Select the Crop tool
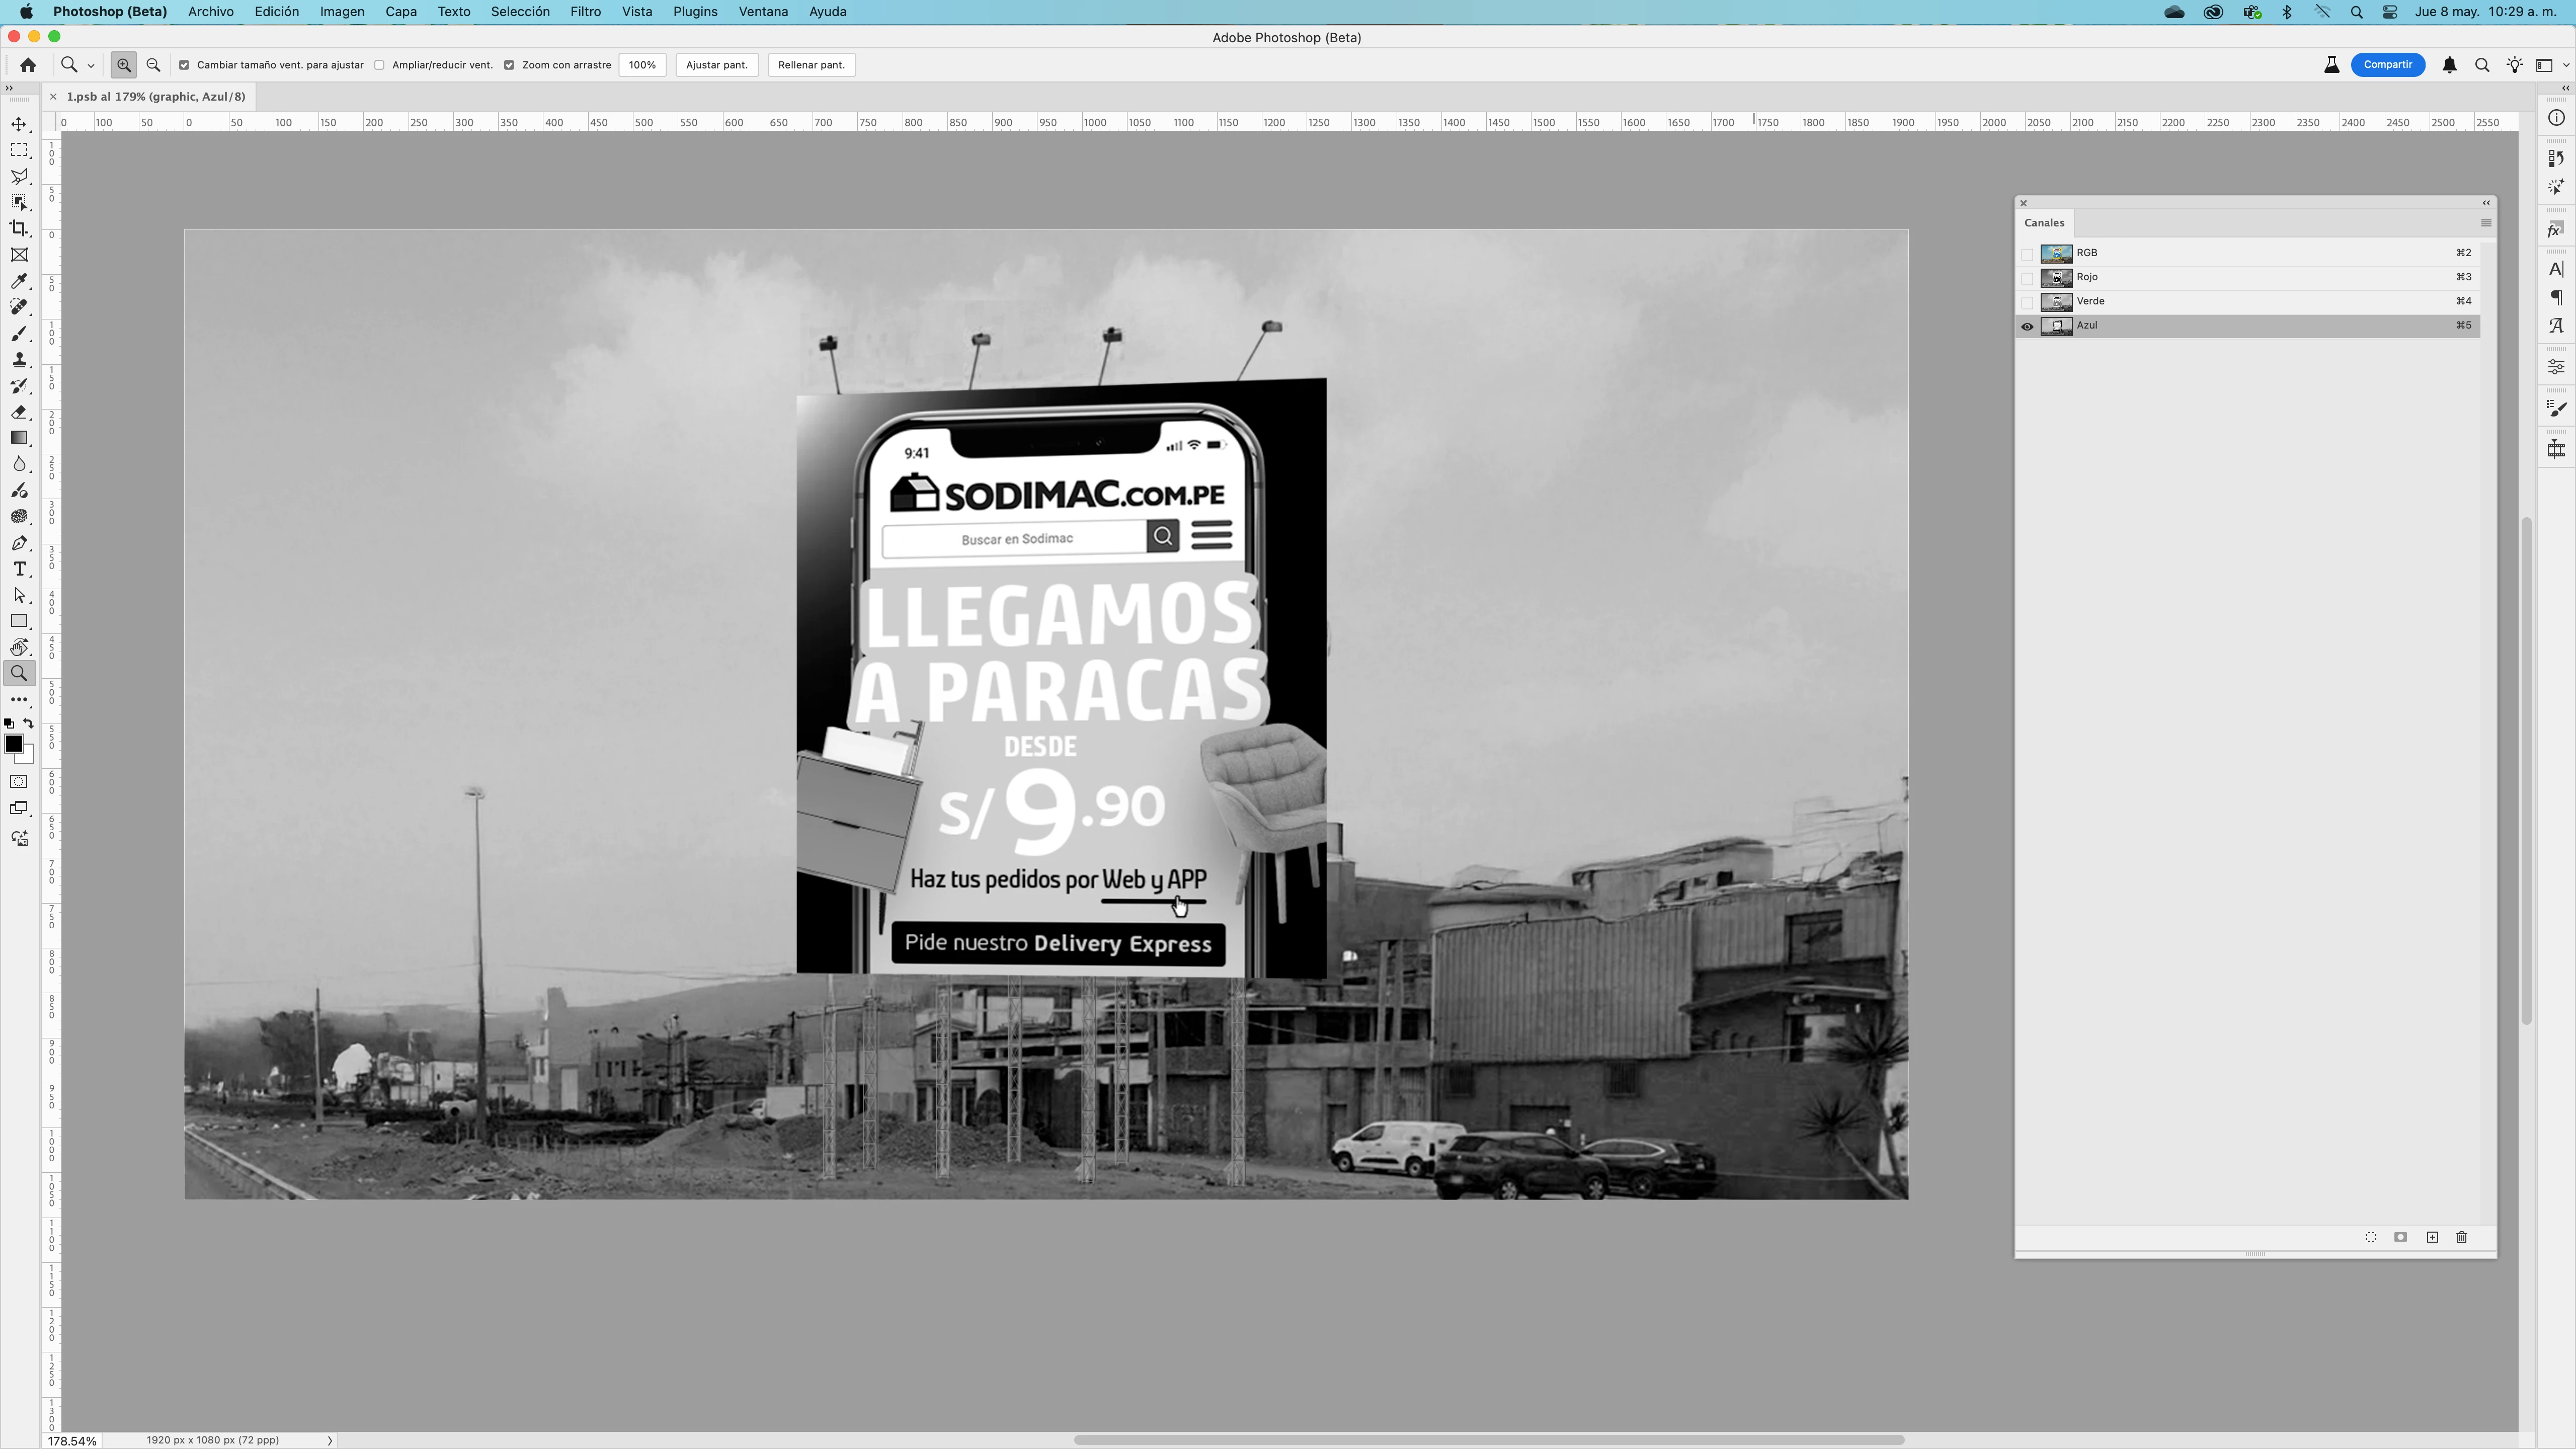Screen dimensions: 2576x1449 [x=19, y=229]
